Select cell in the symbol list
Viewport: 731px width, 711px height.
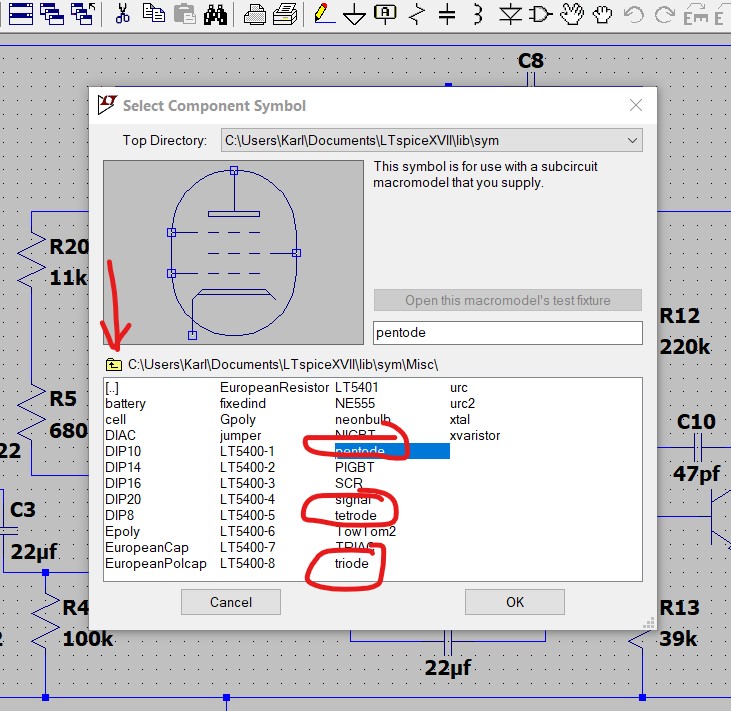pos(116,419)
